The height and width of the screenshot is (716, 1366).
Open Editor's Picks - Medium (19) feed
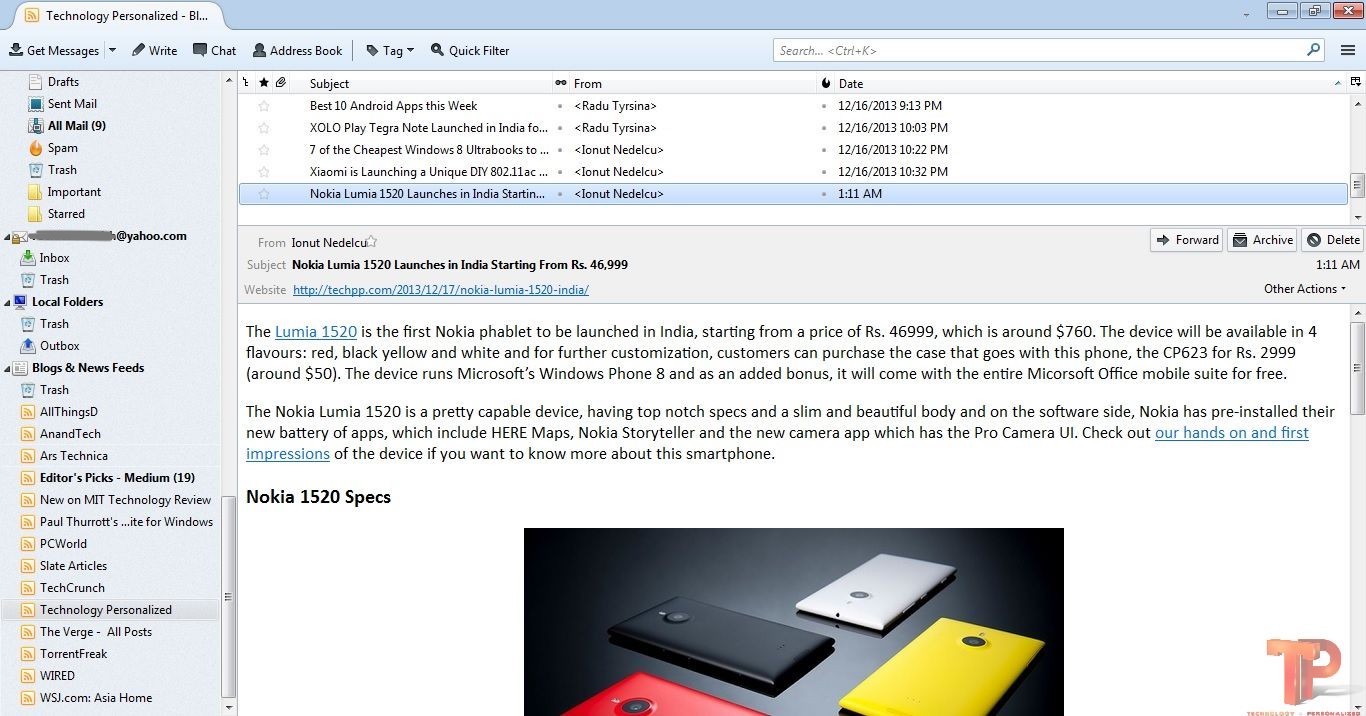(117, 477)
